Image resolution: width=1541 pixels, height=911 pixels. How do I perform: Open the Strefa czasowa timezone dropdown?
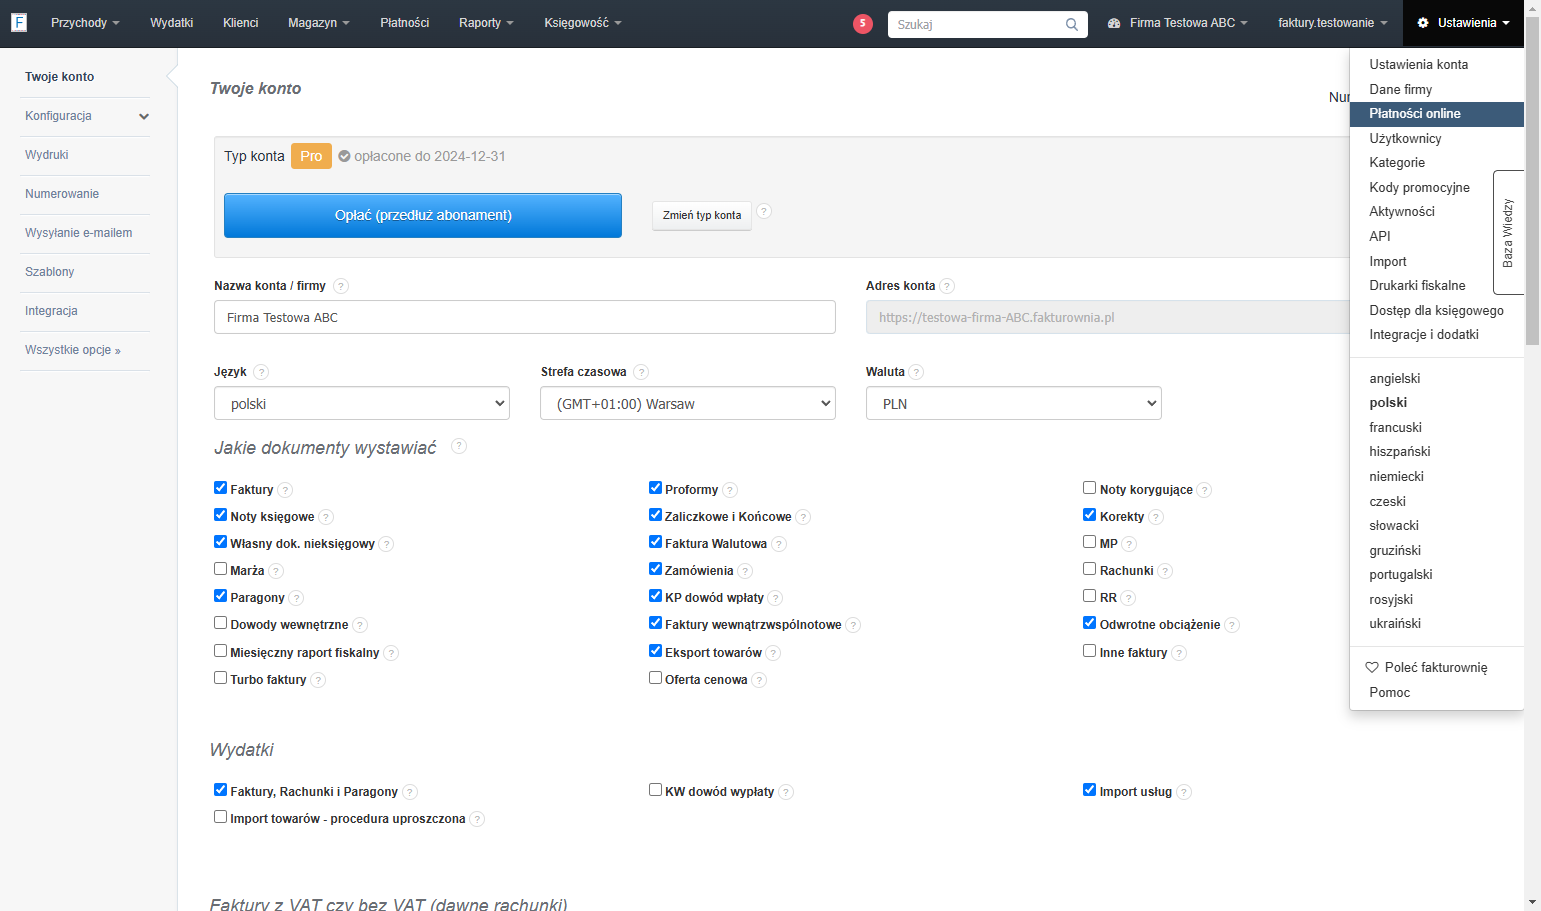click(x=688, y=403)
